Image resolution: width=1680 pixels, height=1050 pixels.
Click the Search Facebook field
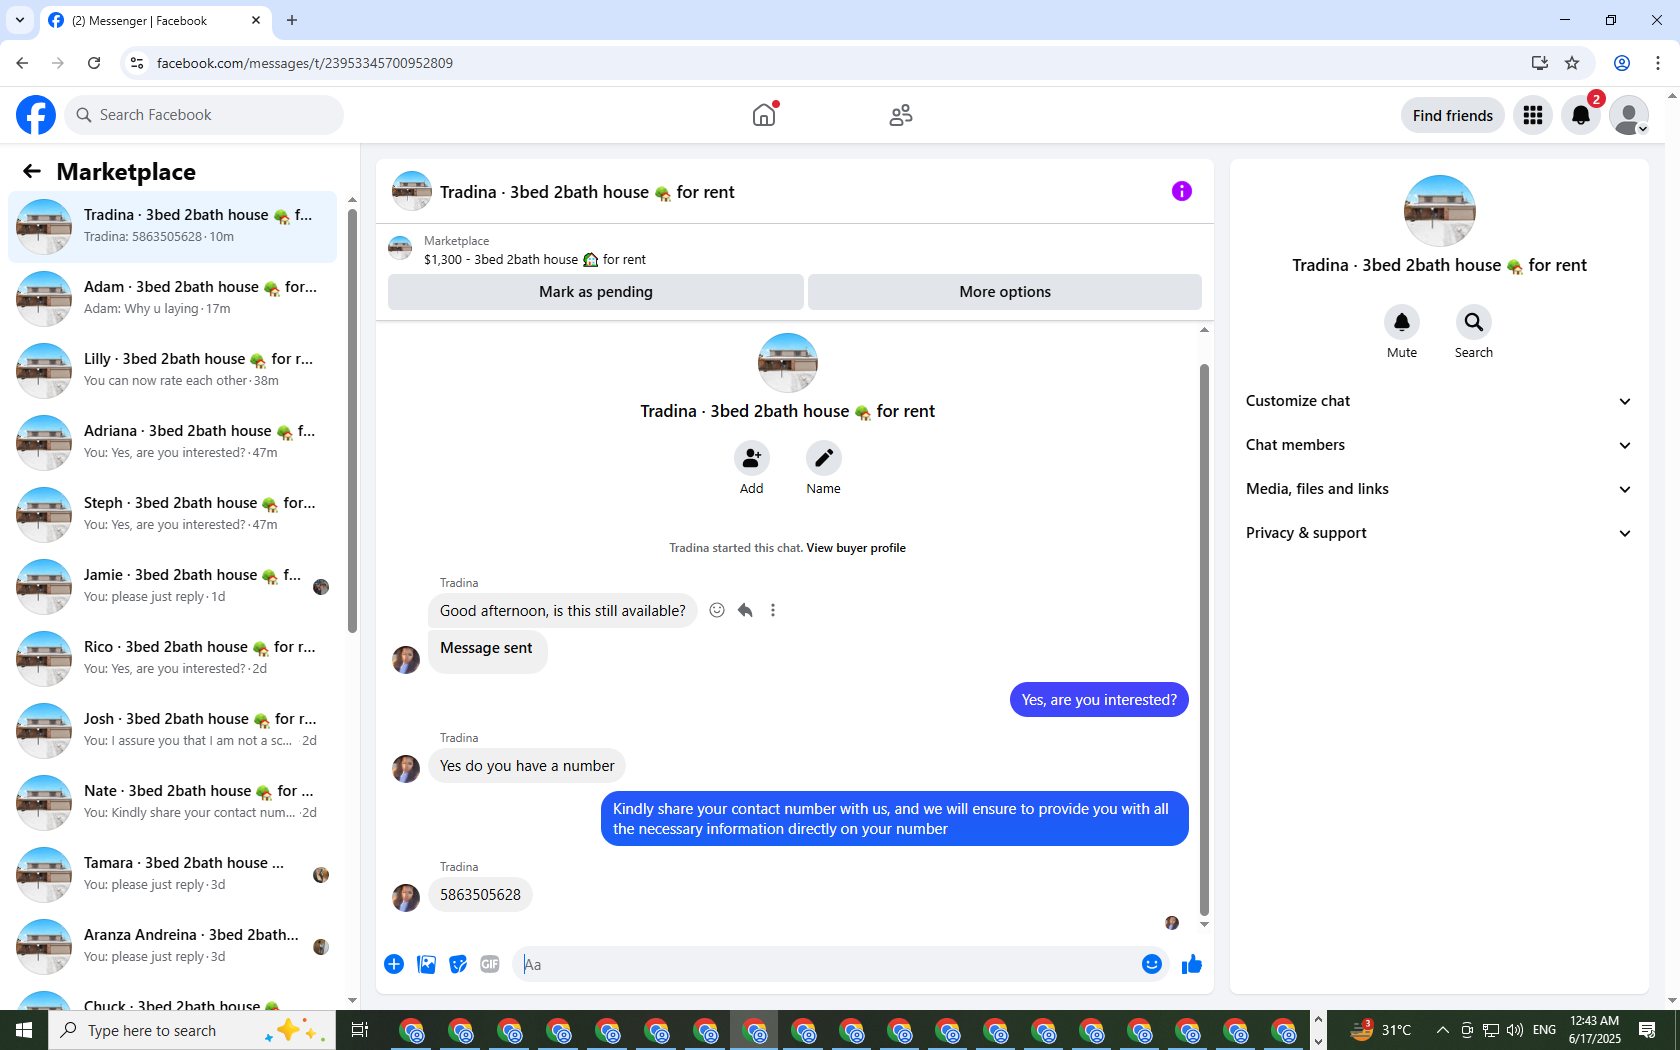tap(204, 115)
